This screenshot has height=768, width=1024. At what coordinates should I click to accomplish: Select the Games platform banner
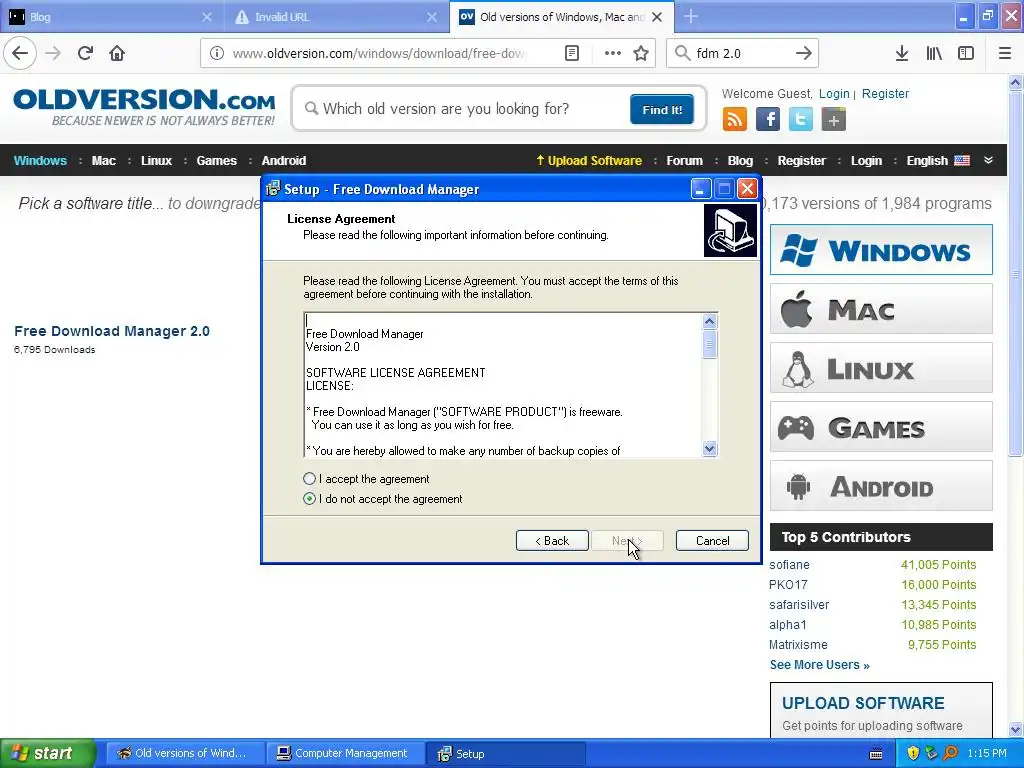[881, 427]
